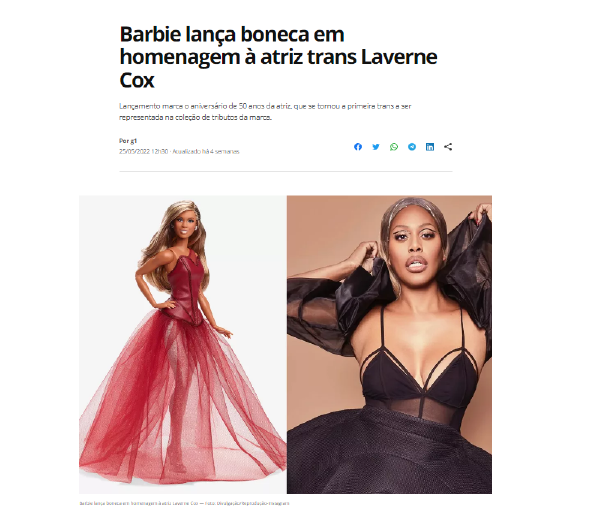
Task: Open the Laverne Cox portrait photo
Action: click(x=389, y=344)
